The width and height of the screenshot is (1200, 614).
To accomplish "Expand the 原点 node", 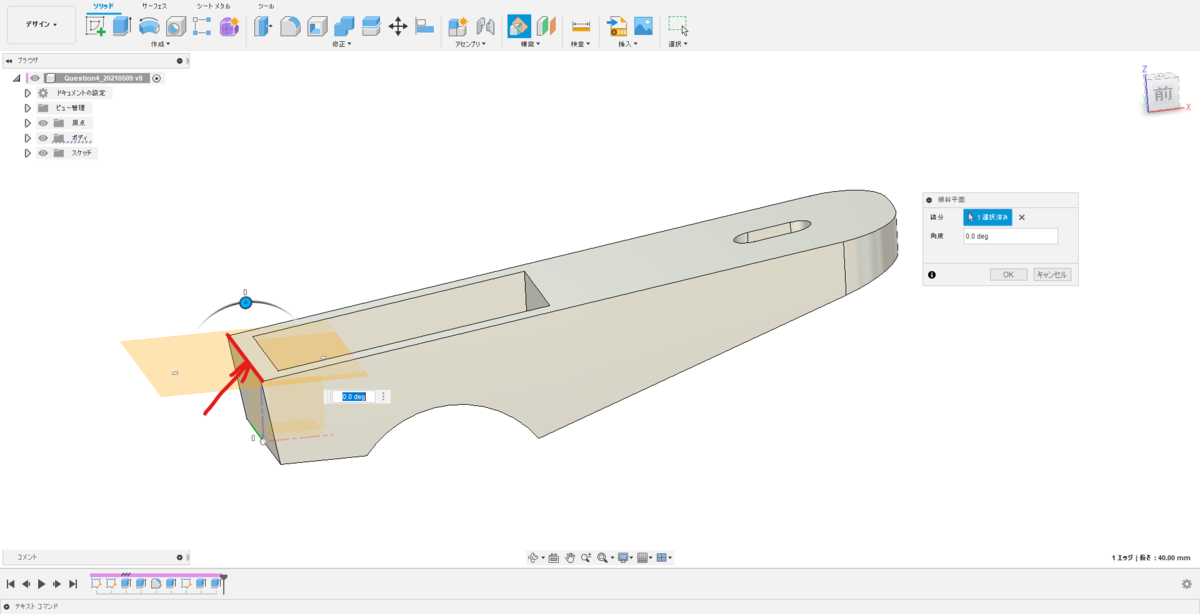I will [x=28, y=123].
